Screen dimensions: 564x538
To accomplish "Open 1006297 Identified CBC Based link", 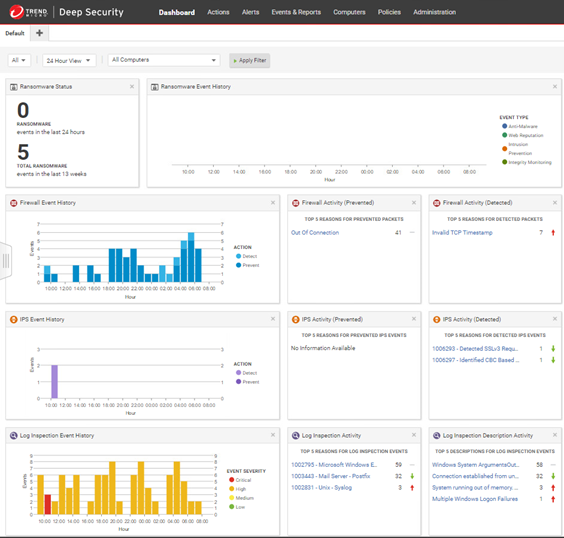I will click(x=476, y=360).
